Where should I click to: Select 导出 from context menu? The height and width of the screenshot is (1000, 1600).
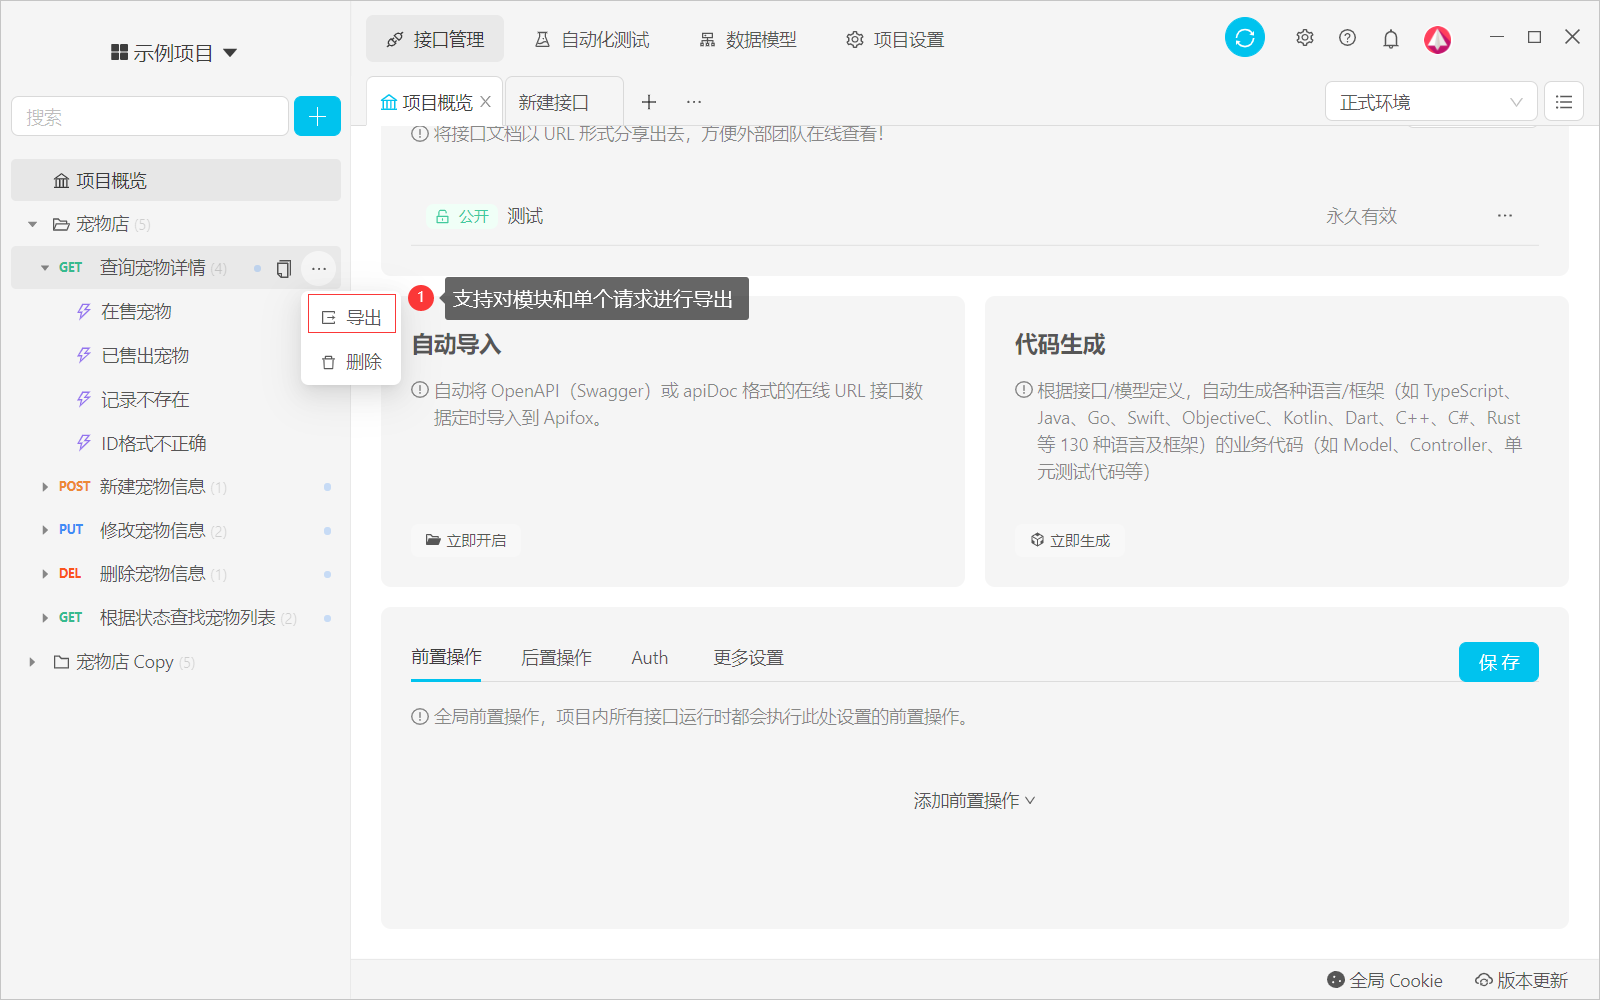(352, 317)
